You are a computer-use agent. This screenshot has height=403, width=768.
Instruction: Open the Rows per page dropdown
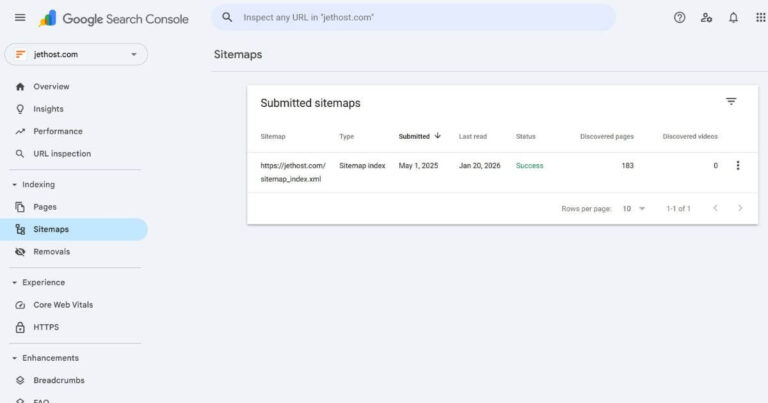pyautogui.click(x=634, y=209)
